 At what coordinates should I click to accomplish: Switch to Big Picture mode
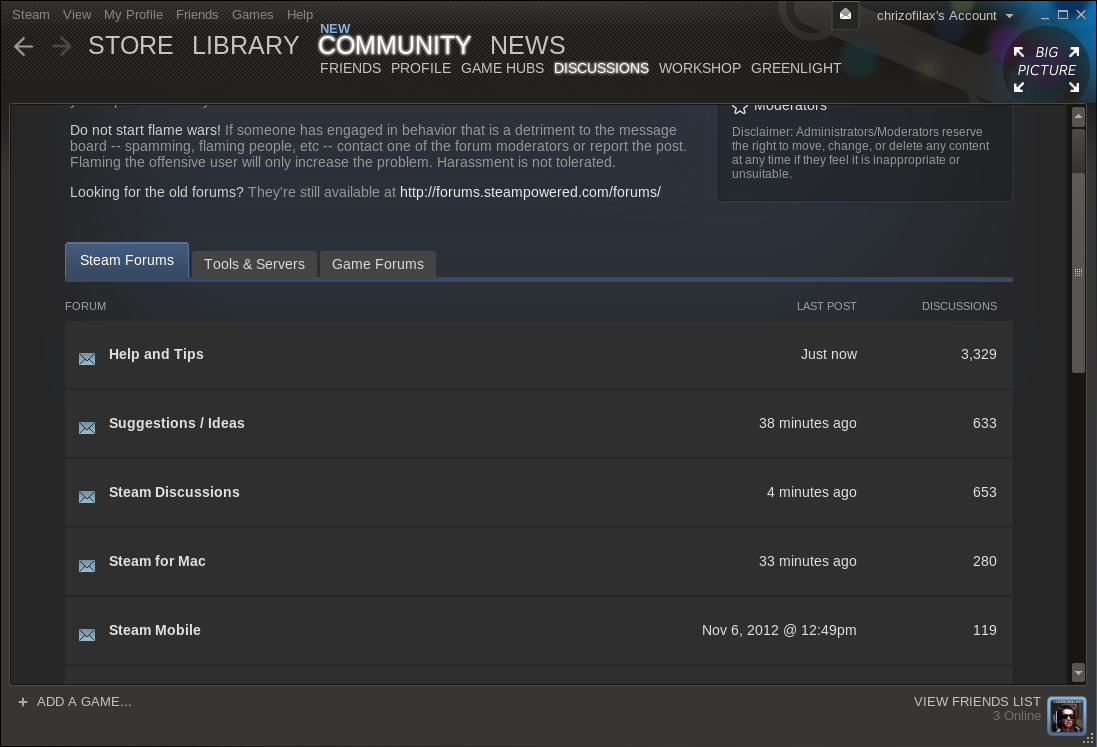[x=1047, y=69]
